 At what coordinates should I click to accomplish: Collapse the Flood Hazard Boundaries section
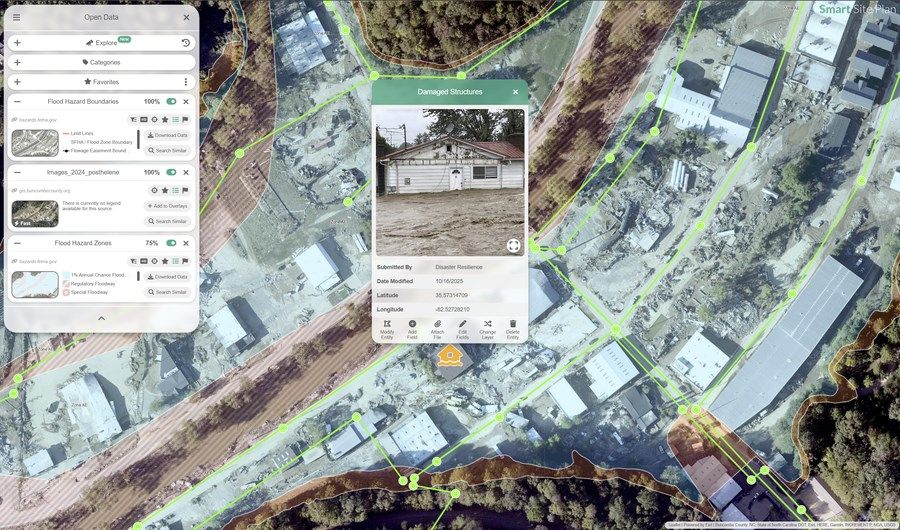point(17,102)
